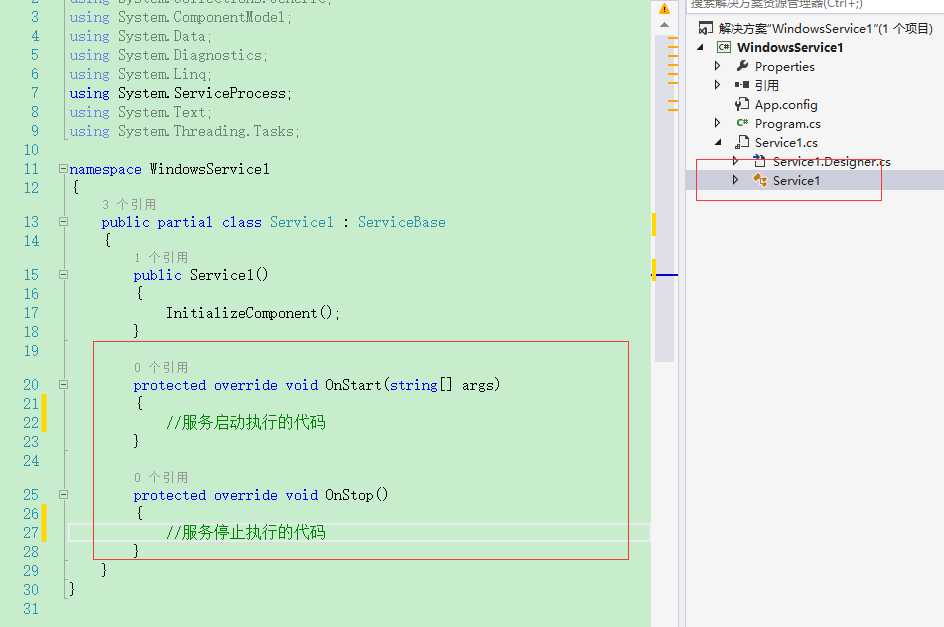Click the App.config file icon
Image resolution: width=944 pixels, height=627 pixels.
[x=742, y=104]
